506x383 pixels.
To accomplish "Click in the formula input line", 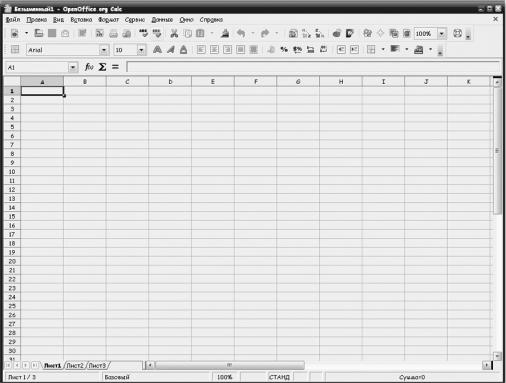I will click(313, 67).
